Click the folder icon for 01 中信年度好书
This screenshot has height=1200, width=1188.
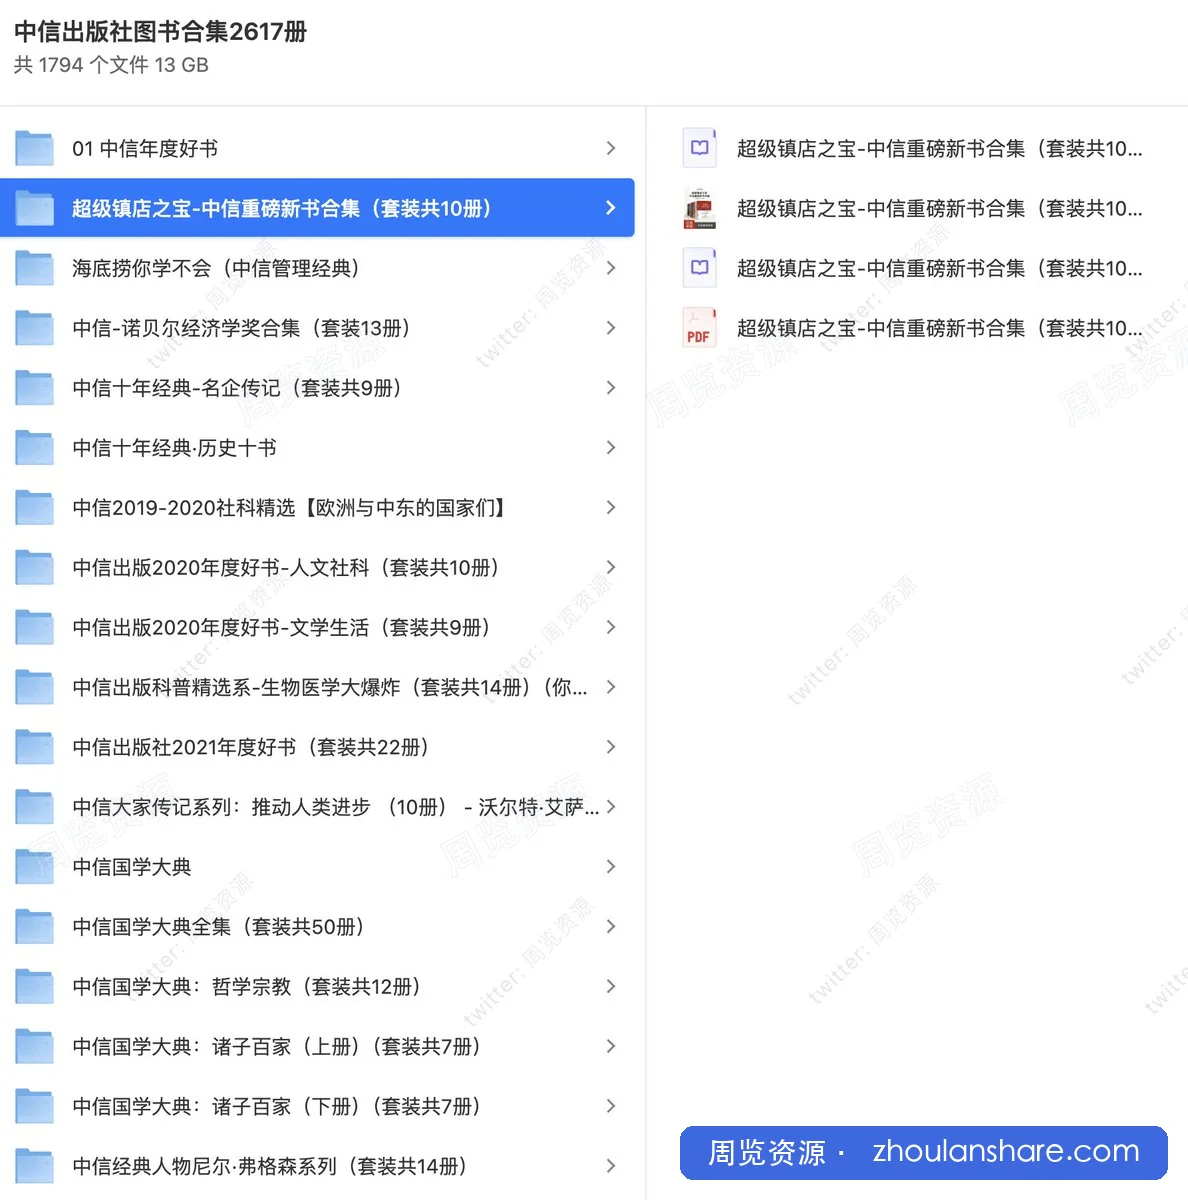pos(34,149)
